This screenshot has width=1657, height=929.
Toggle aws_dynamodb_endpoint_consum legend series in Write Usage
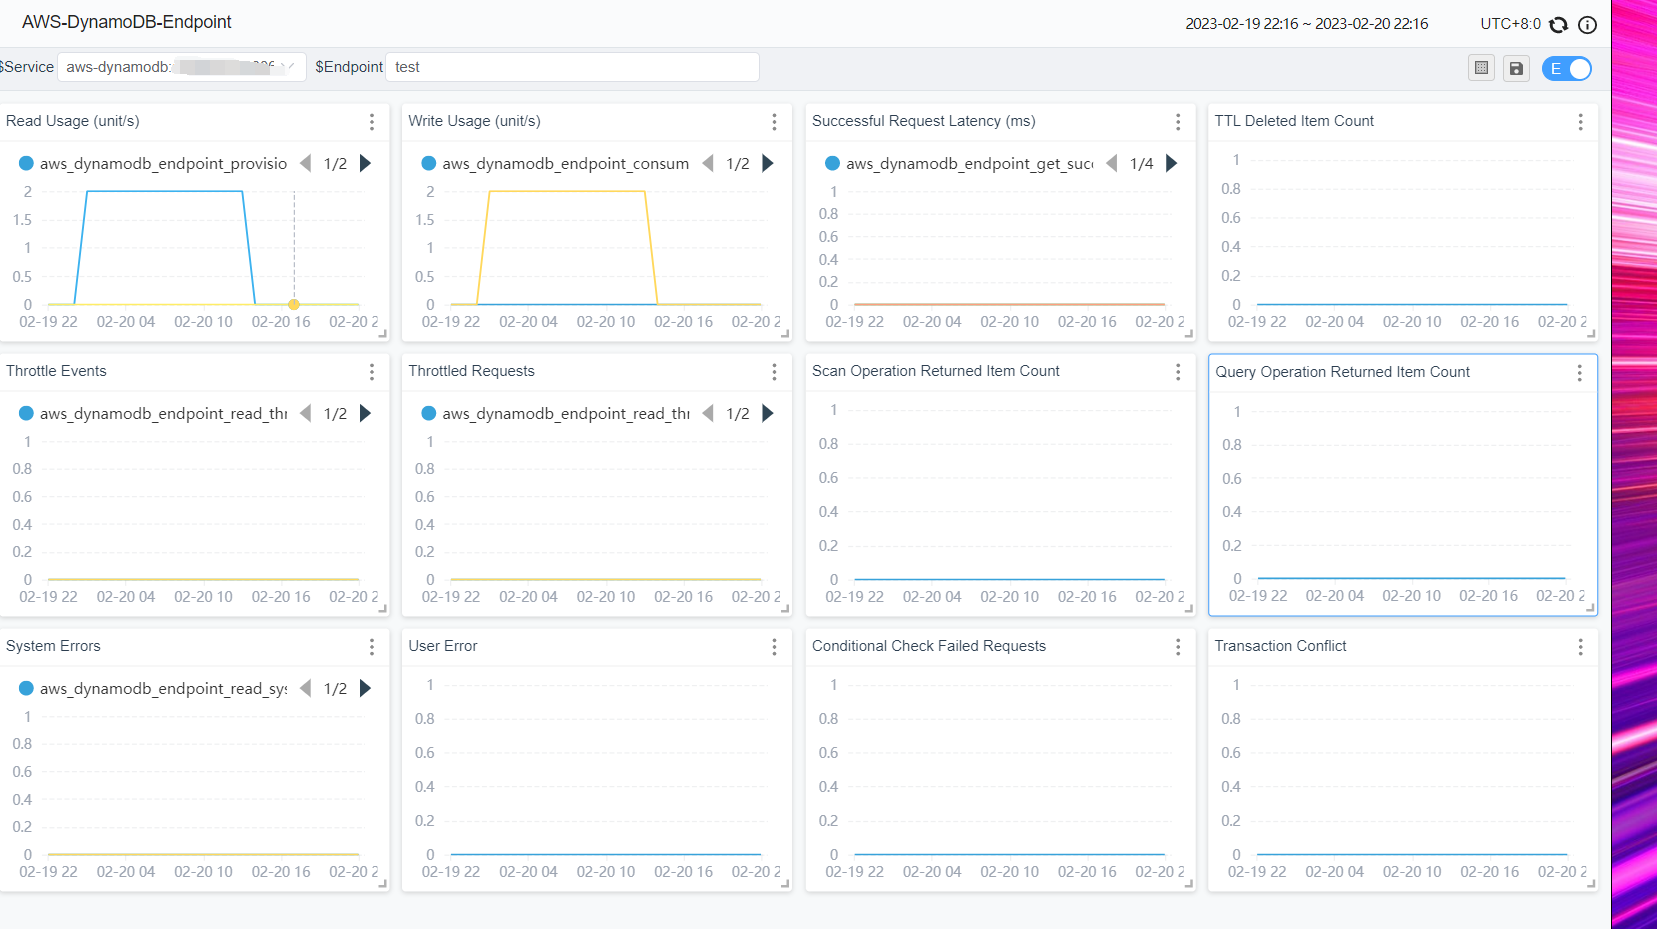click(x=555, y=163)
